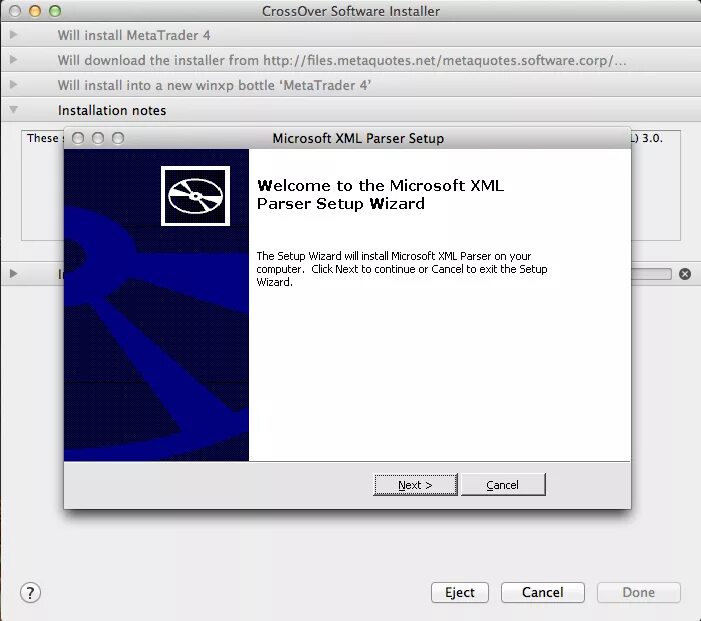
Task: Expand the 'Will install MetaTrader 4' section
Action: point(13,34)
